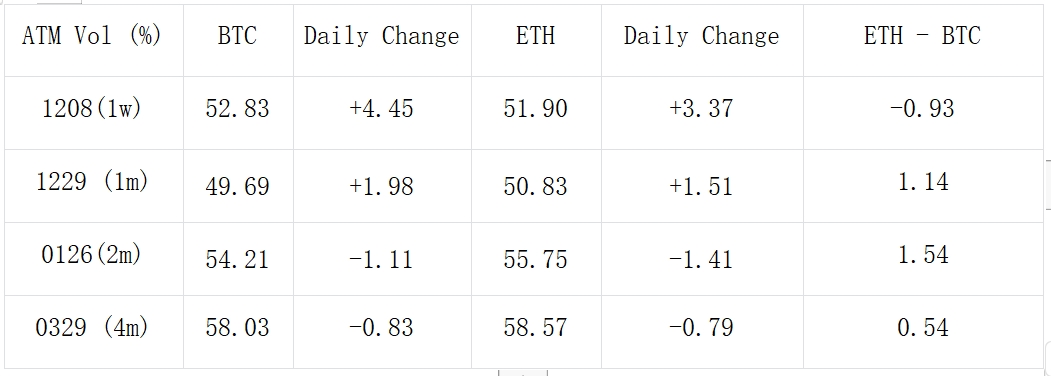The width and height of the screenshot is (1051, 376).
Task: Click the ETH - BTC header cell
Action: pos(922,40)
